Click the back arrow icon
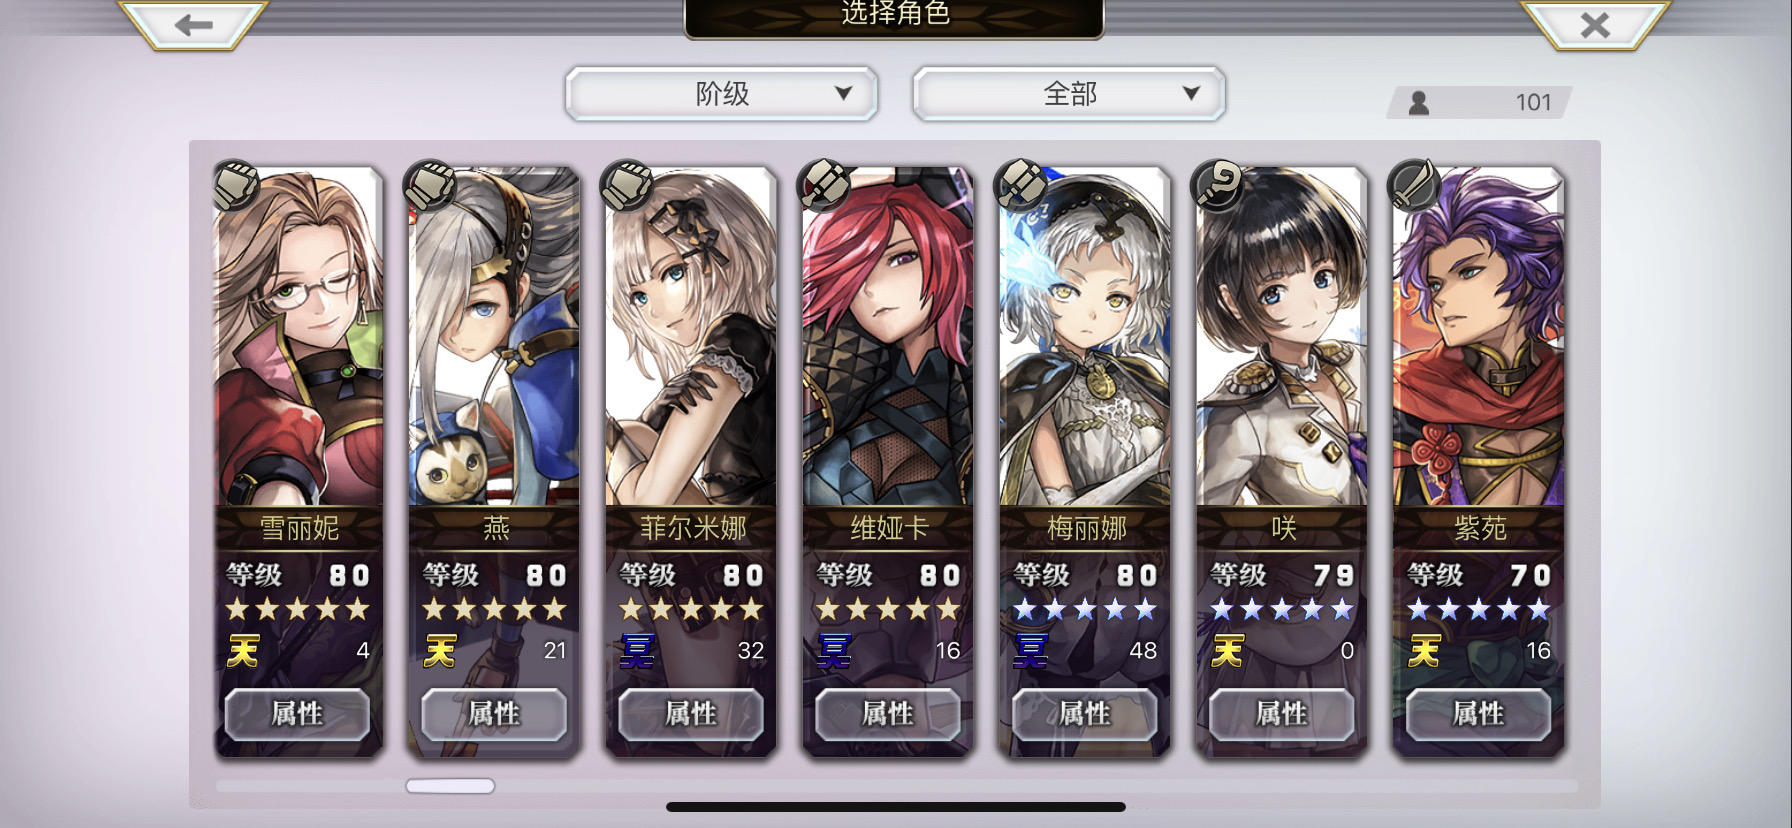The height and width of the screenshot is (828, 1792). 193,24
